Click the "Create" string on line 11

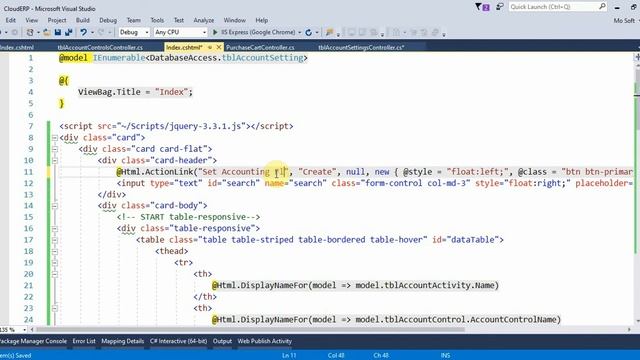point(318,172)
